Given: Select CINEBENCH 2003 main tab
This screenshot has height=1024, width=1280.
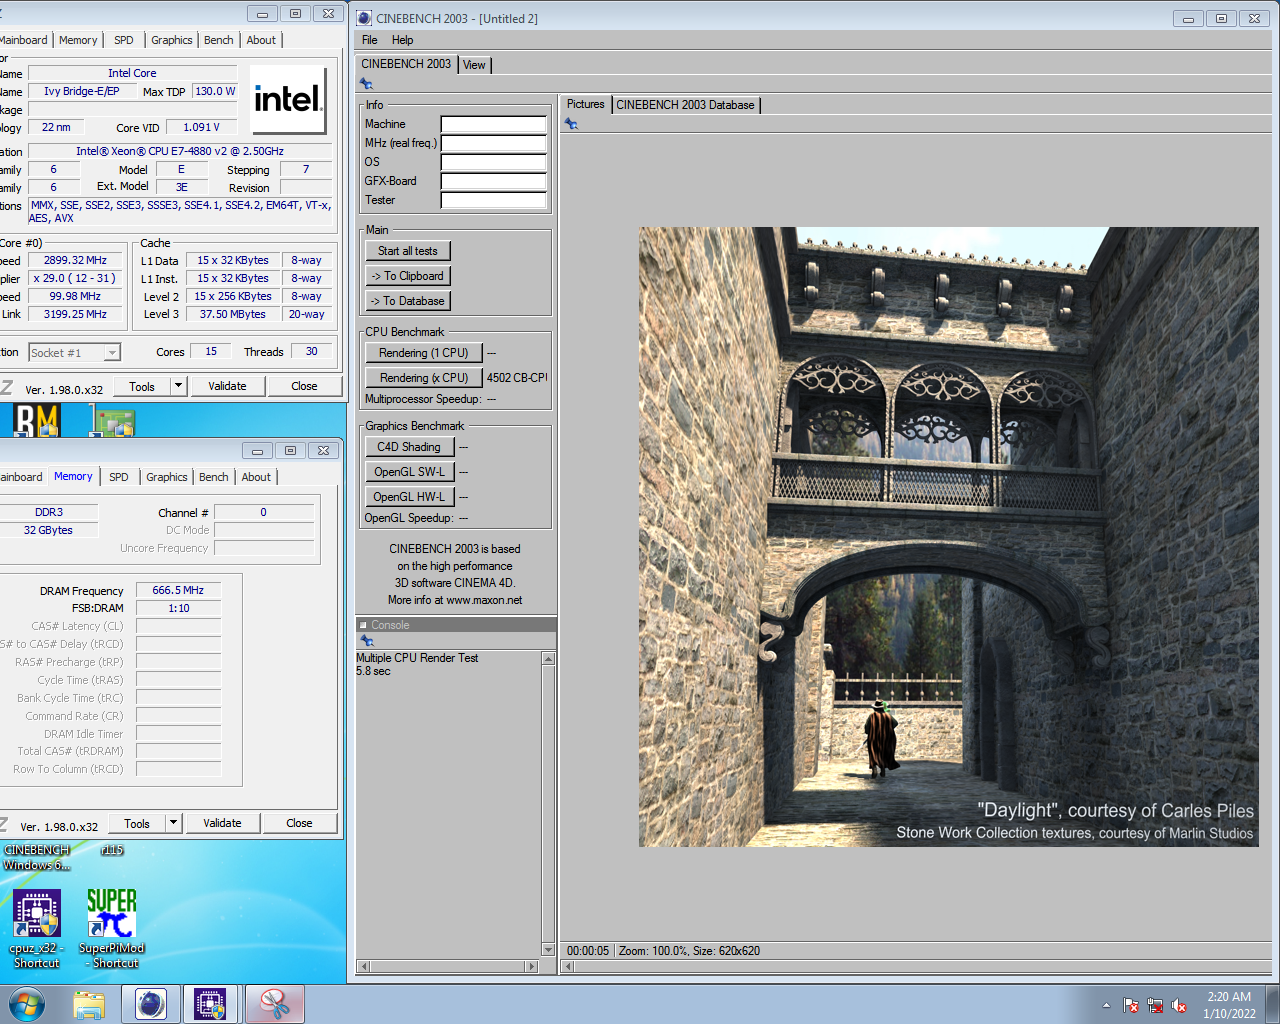Looking at the screenshot, I should click(x=406, y=64).
